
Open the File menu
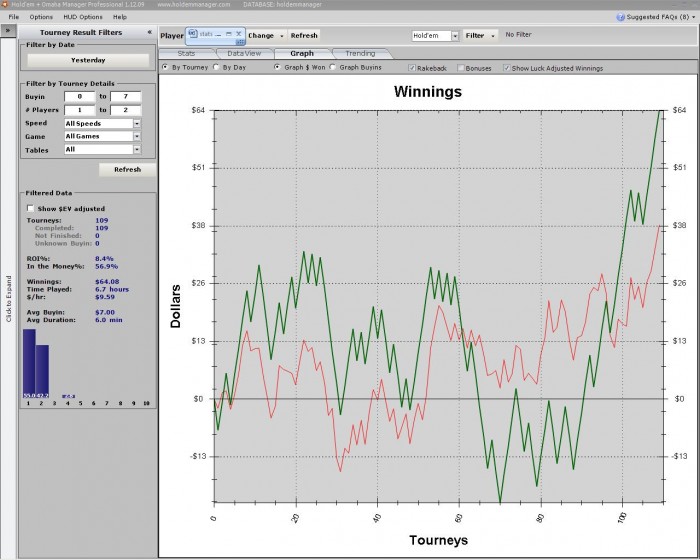click(x=14, y=17)
